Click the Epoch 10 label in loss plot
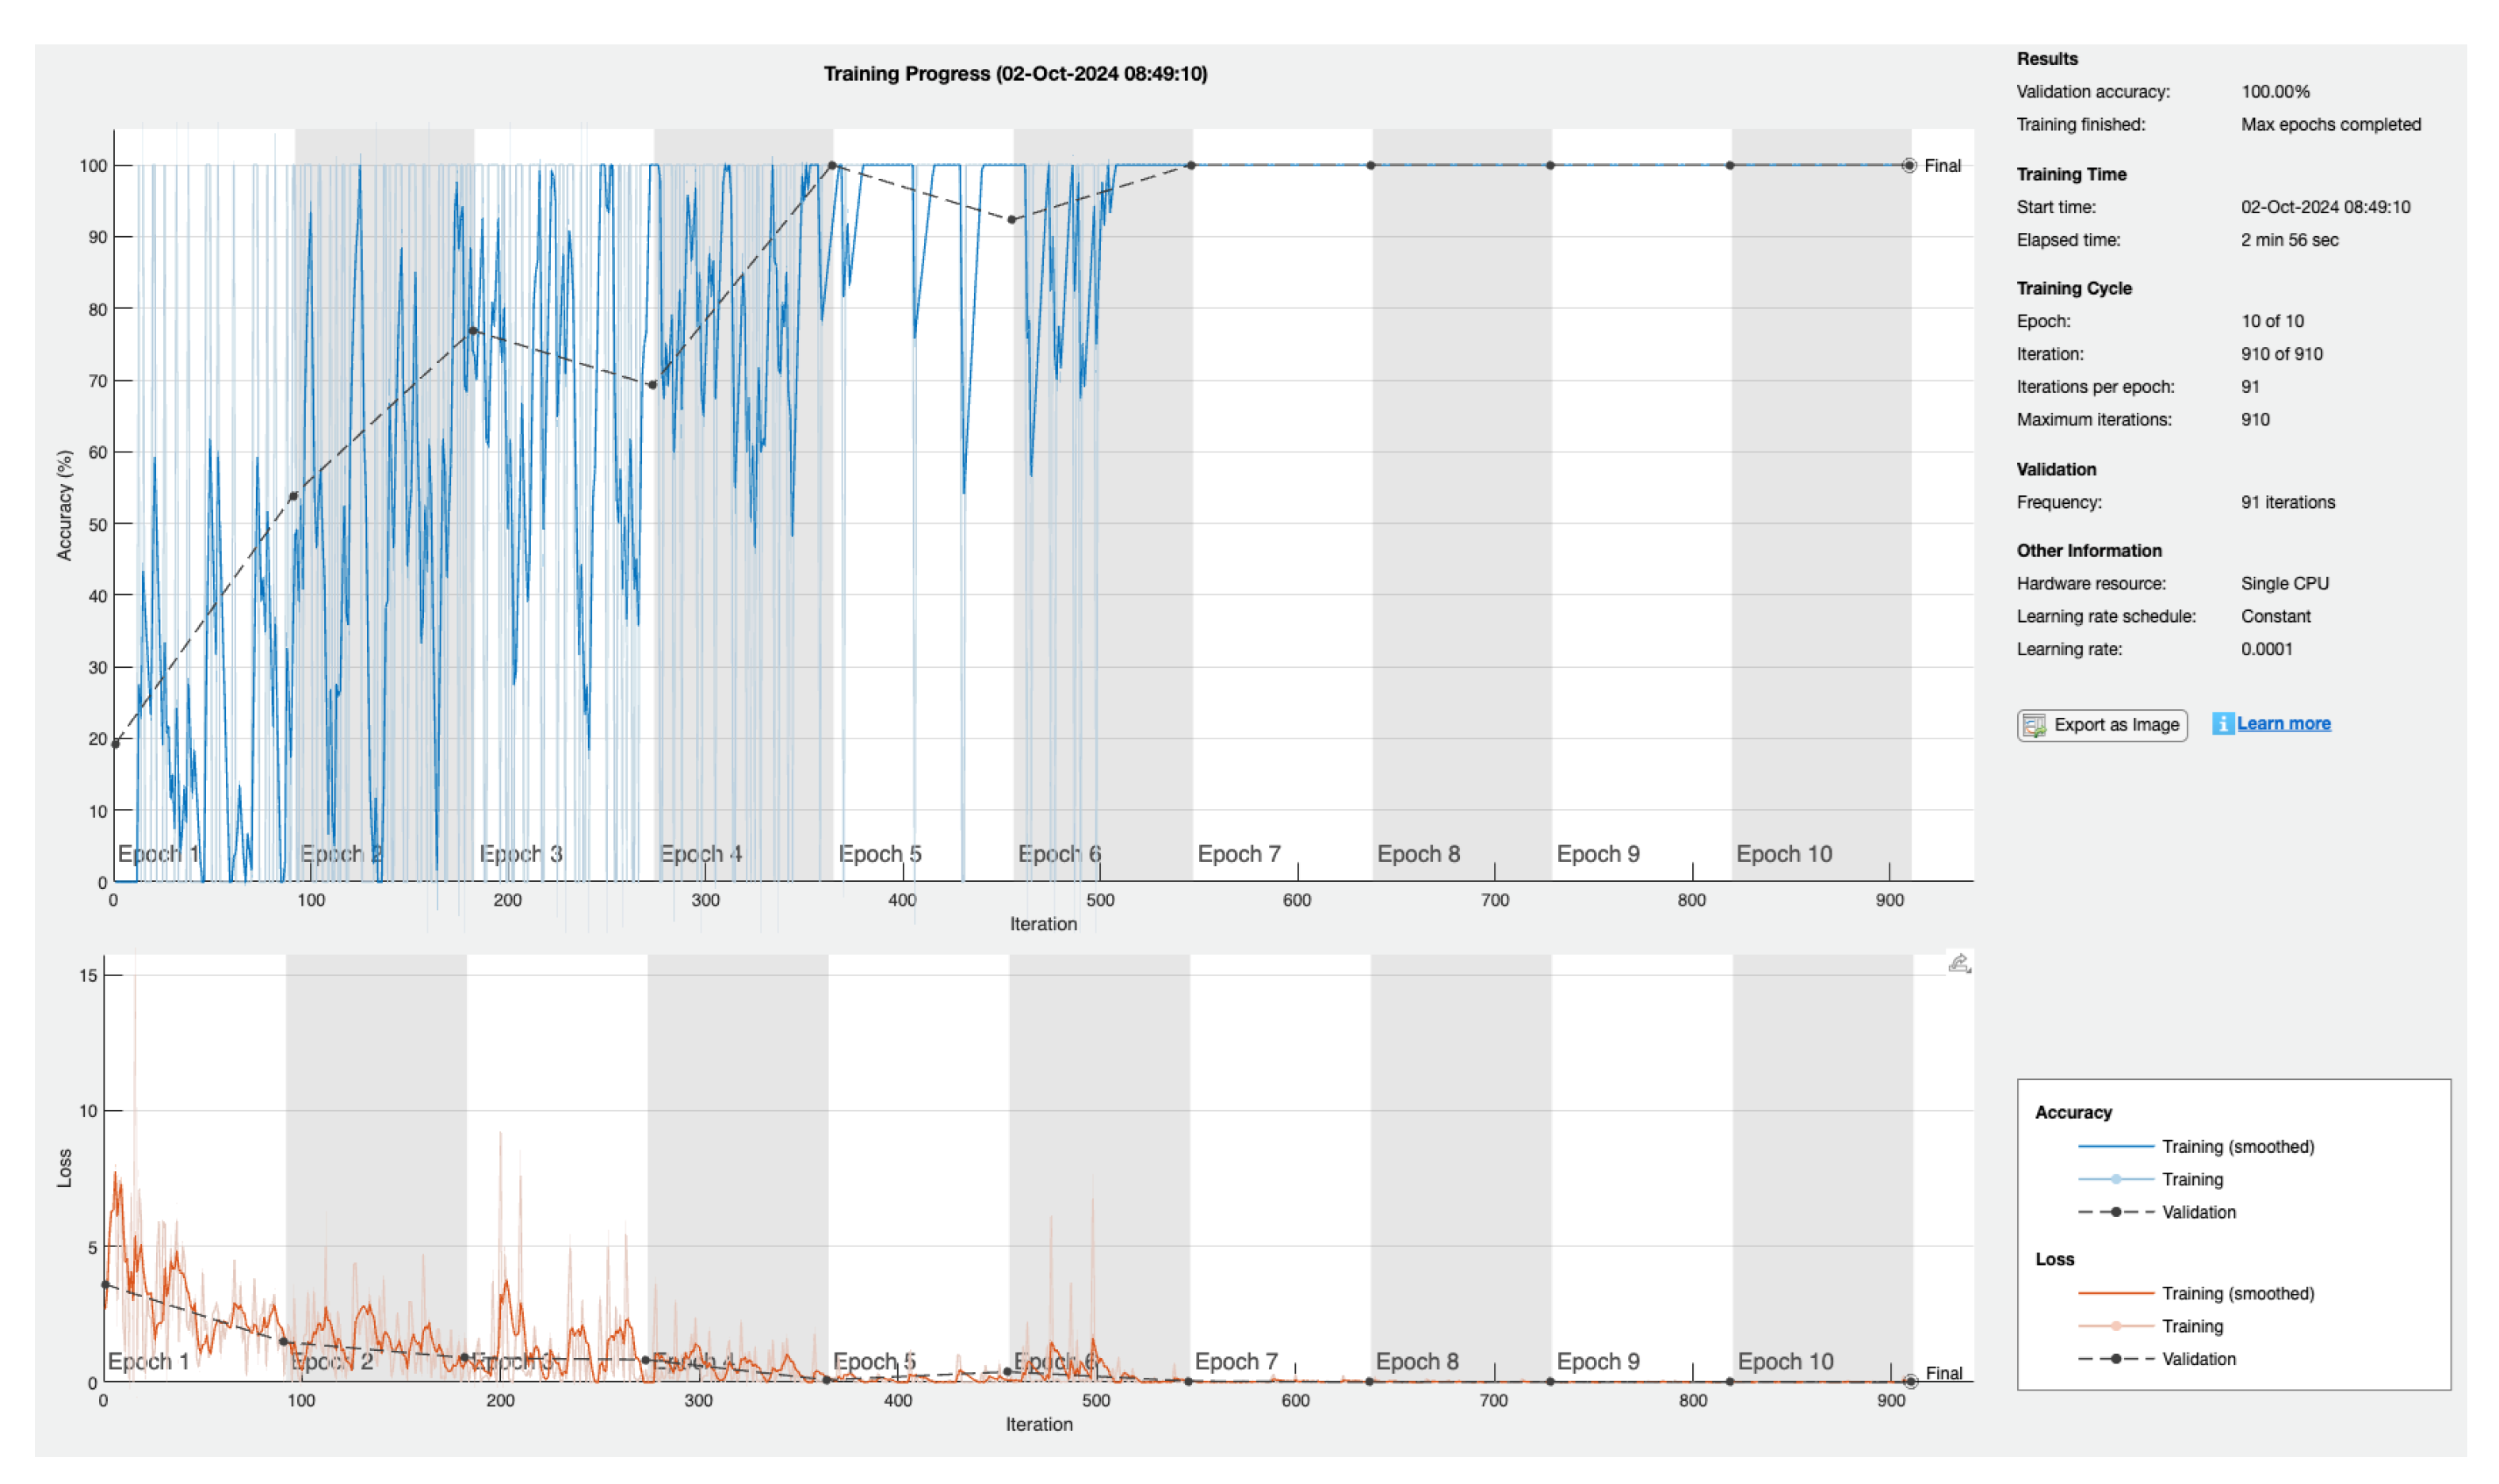Screen dimensions: 2499x1484 tap(1785, 1361)
